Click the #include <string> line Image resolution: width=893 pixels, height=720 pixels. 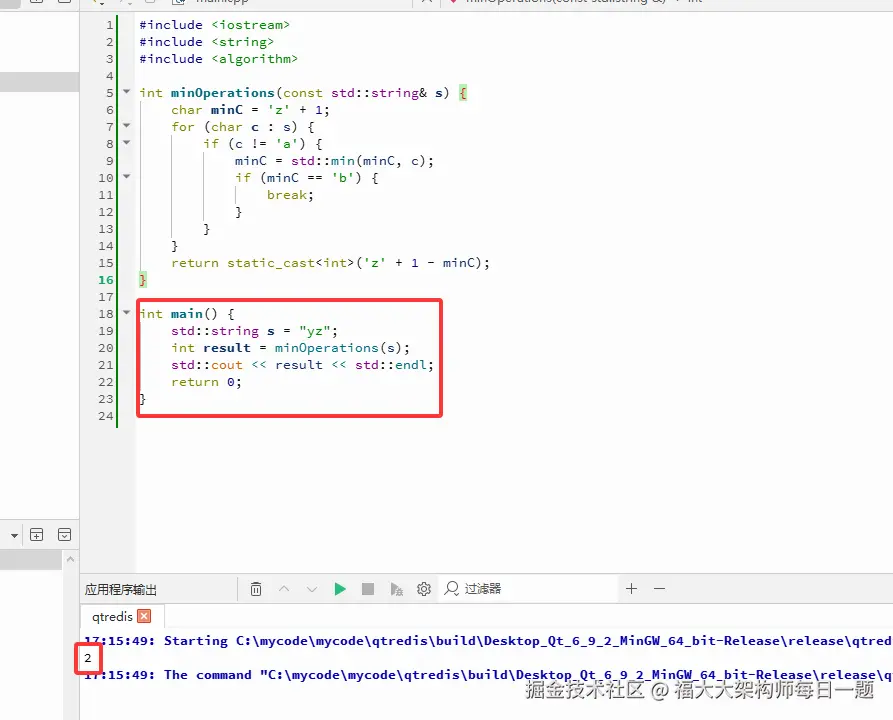coord(207,42)
